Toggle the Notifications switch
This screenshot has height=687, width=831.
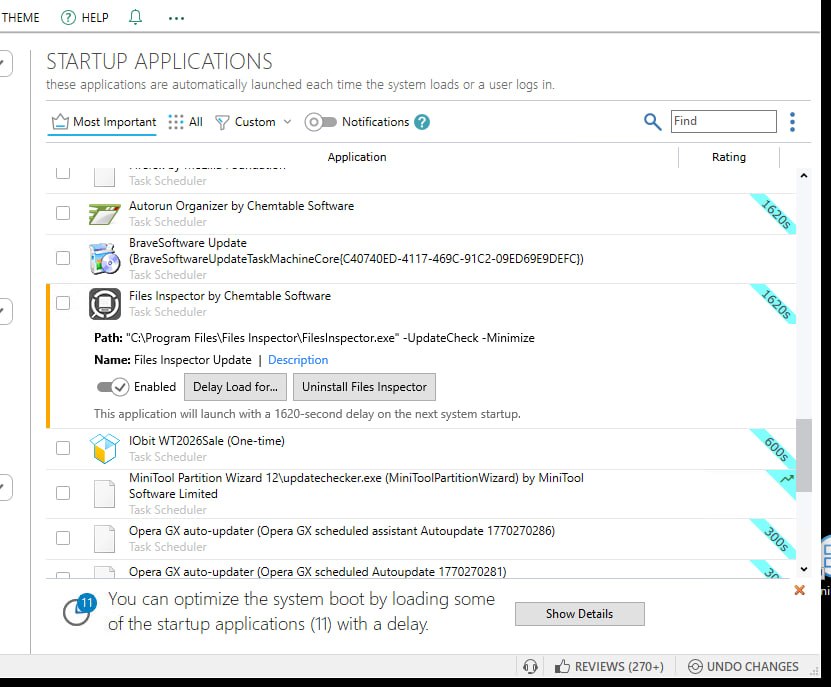point(320,122)
